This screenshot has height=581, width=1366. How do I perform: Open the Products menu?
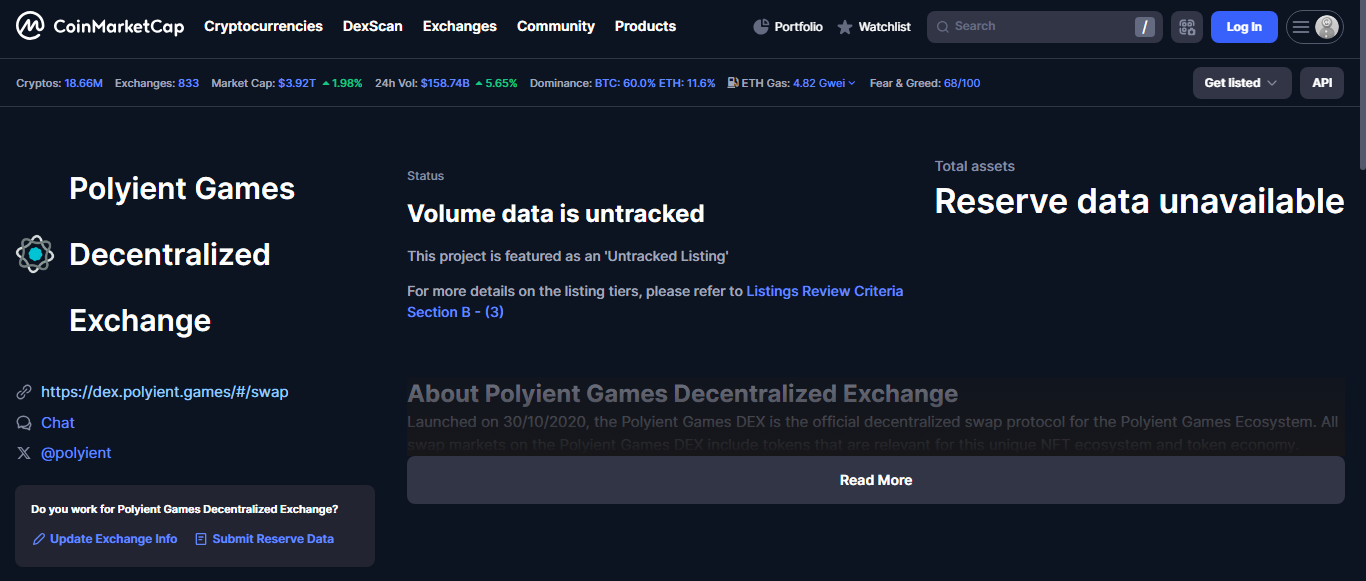(645, 26)
